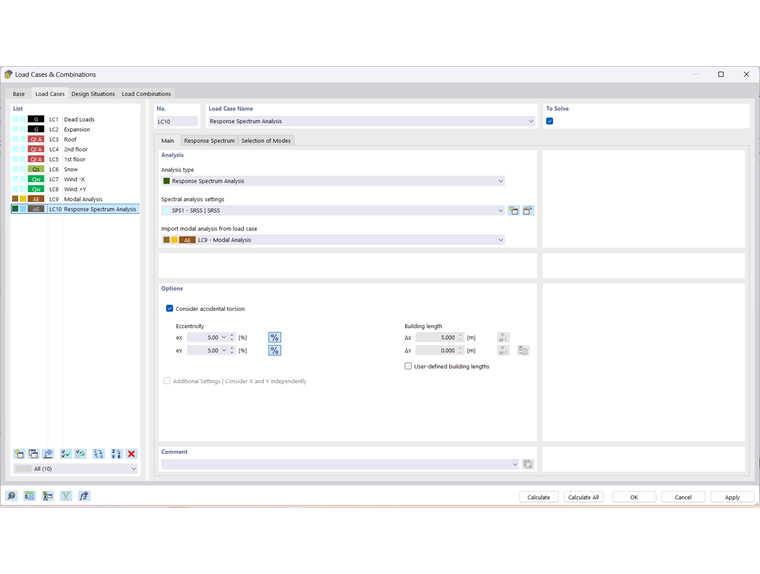Select LC7 Wind -X in the list
Viewport: 760px width, 574px height.
[x=75, y=179]
